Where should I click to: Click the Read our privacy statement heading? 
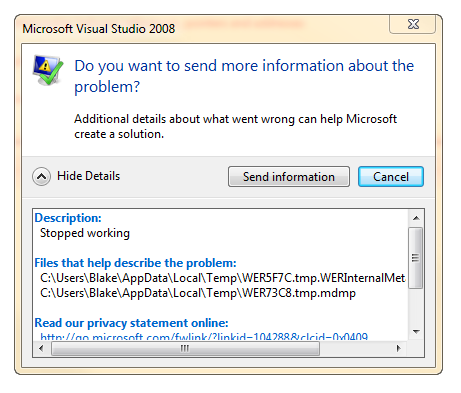click(x=131, y=323)
